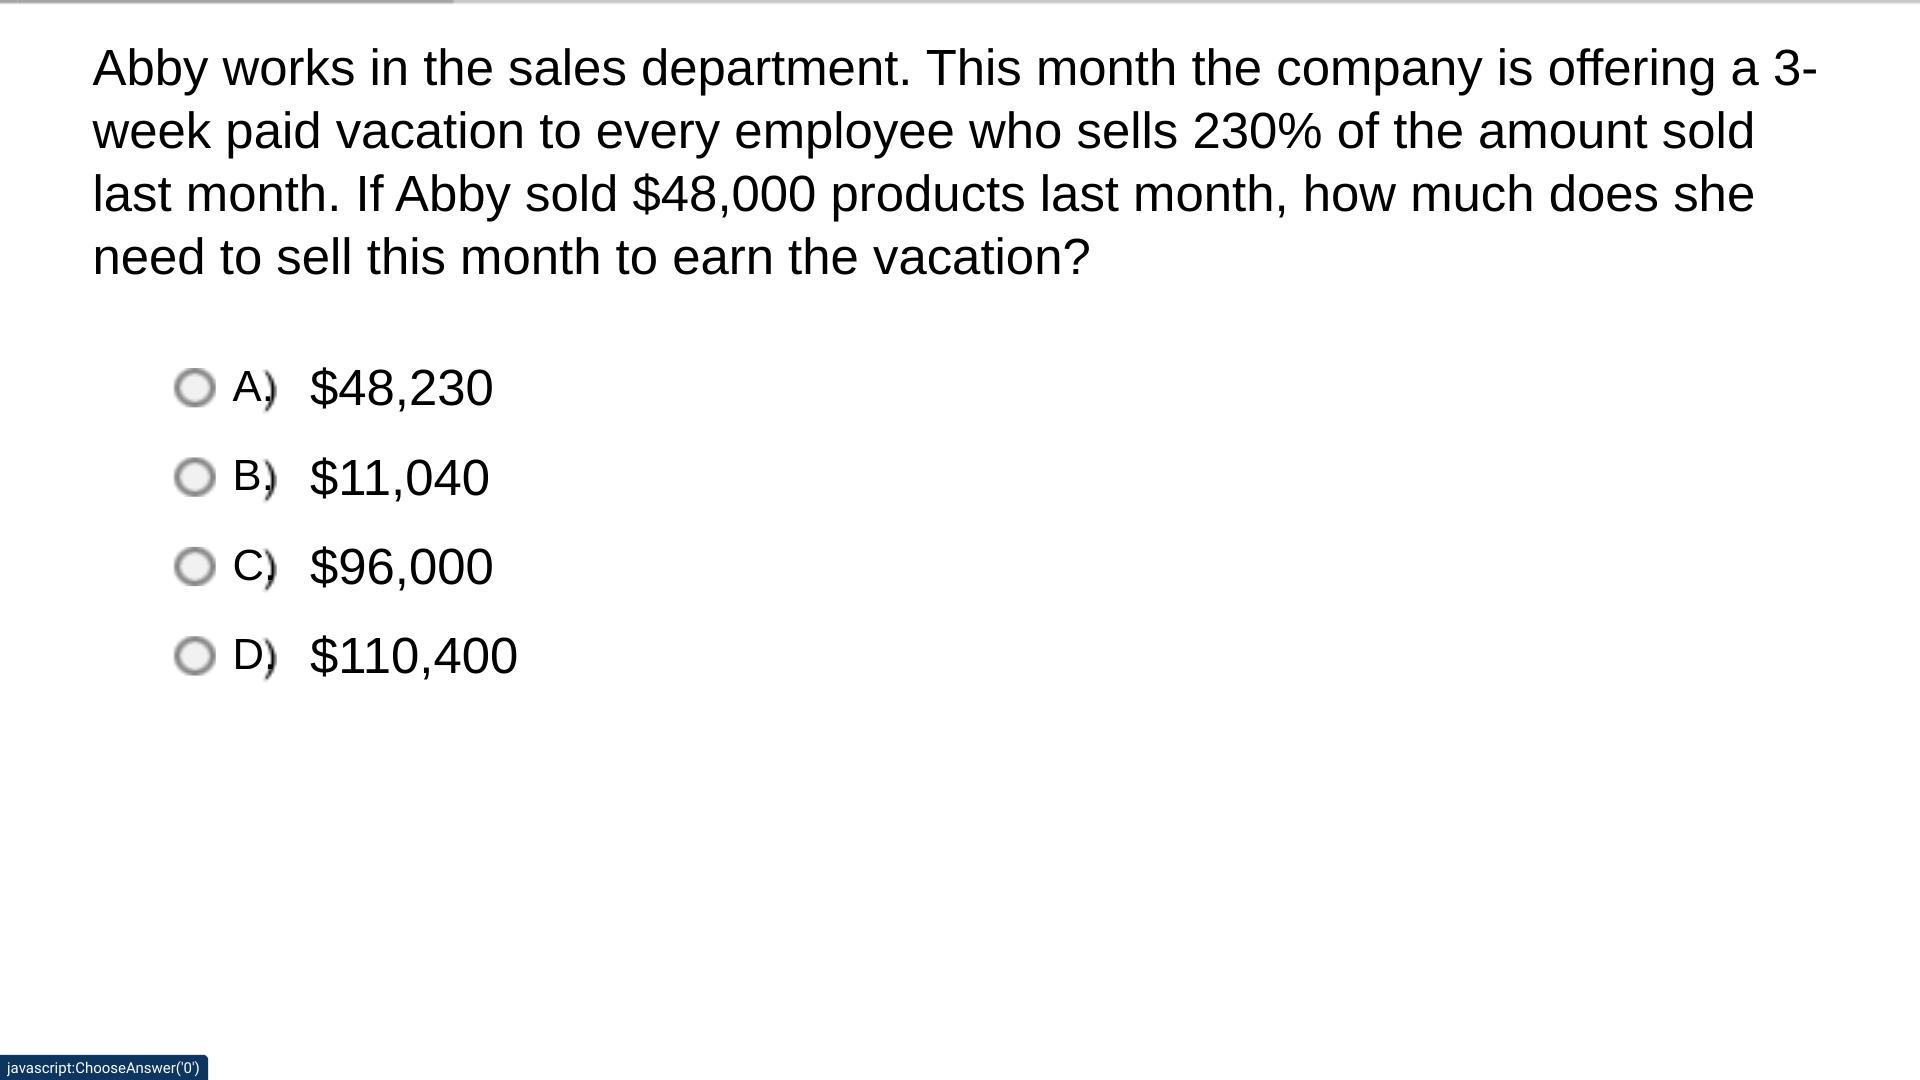Click the word Abby starting the question
The image size is (1920, 1080).
pyautogui.click(x=150, y=70)
